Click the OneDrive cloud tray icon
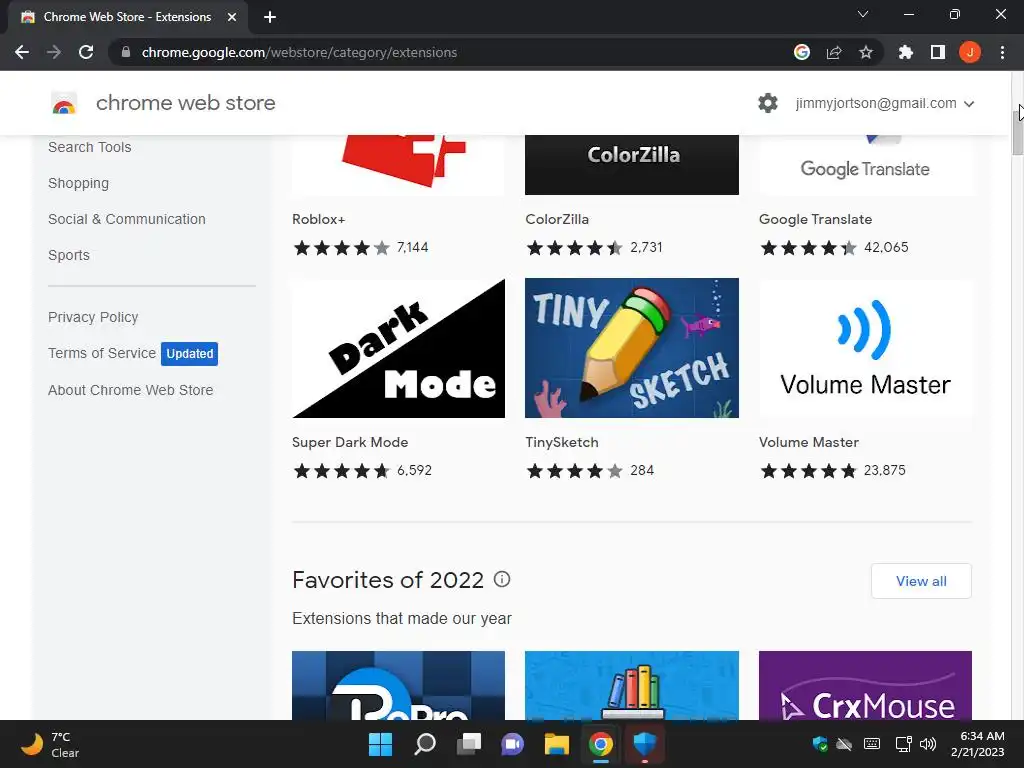The width and height of the screenshot is (1024, 768). click(x=844, y=744)
